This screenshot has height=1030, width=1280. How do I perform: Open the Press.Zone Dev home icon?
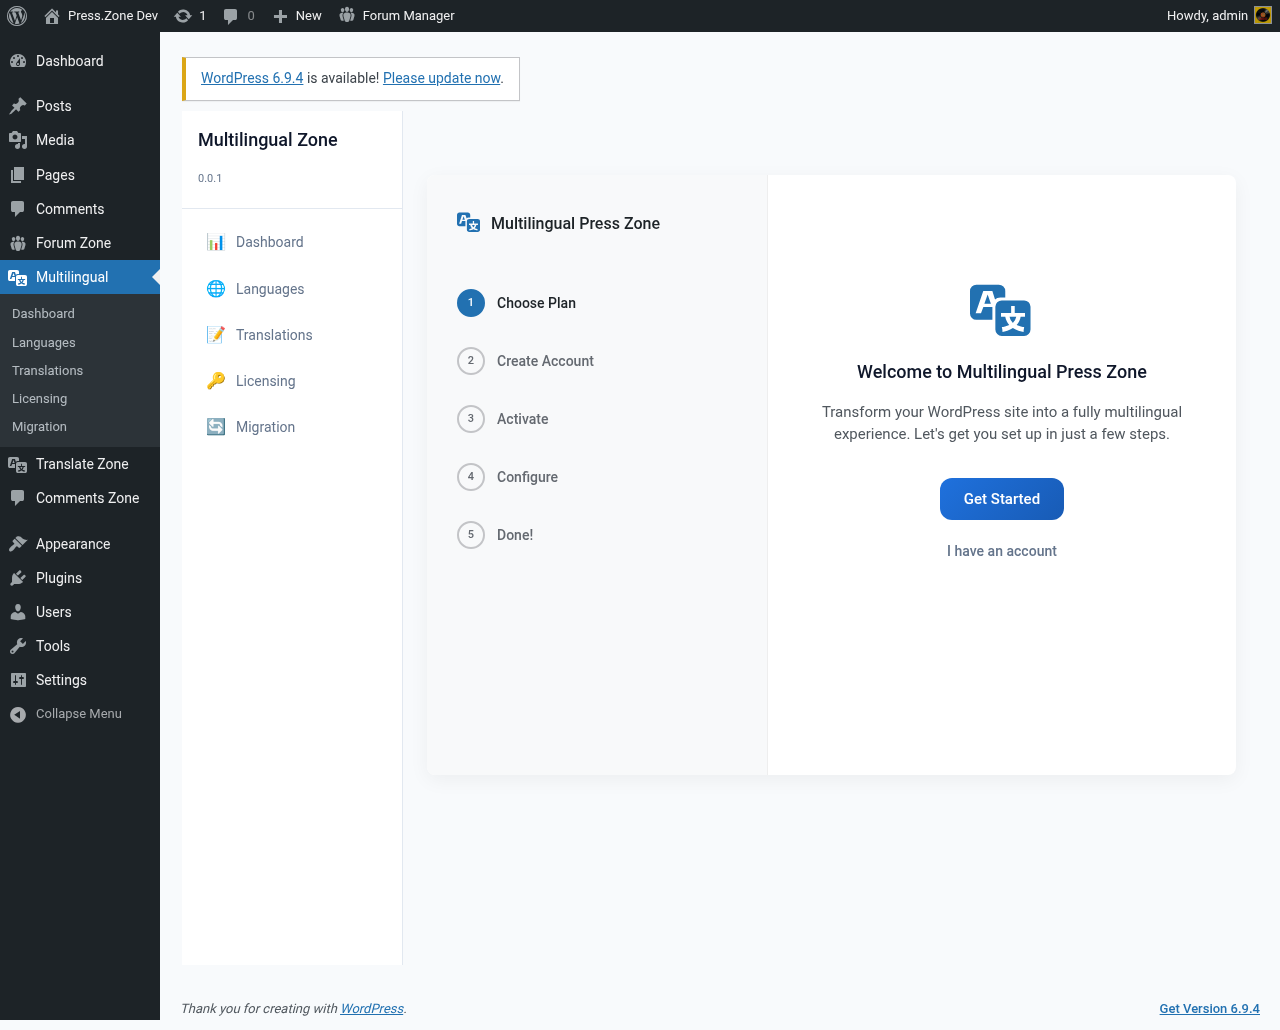point(52,16)
